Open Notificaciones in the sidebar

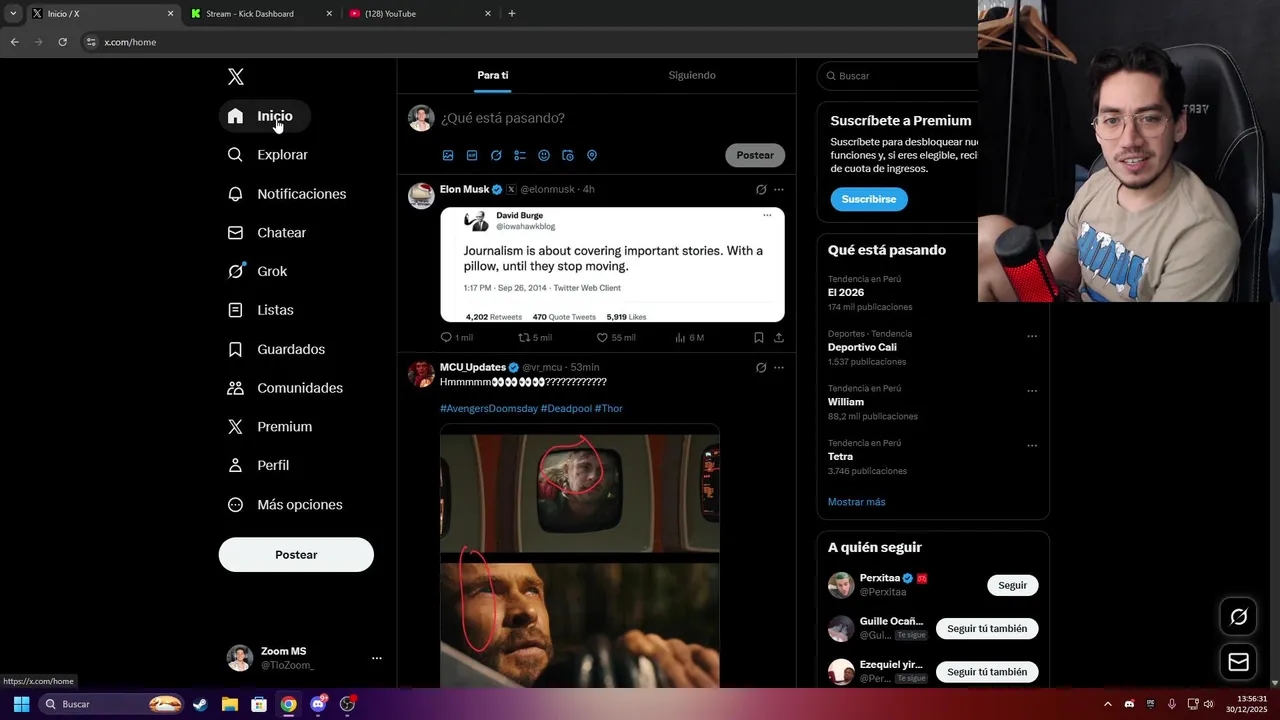coord(286,194)
